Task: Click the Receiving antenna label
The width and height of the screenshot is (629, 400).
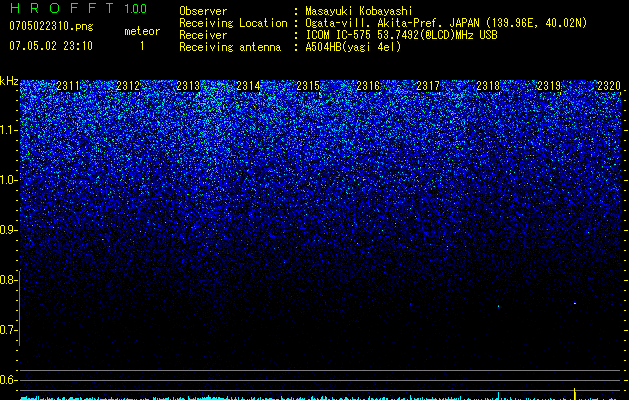Action: [x=230, y=47]
